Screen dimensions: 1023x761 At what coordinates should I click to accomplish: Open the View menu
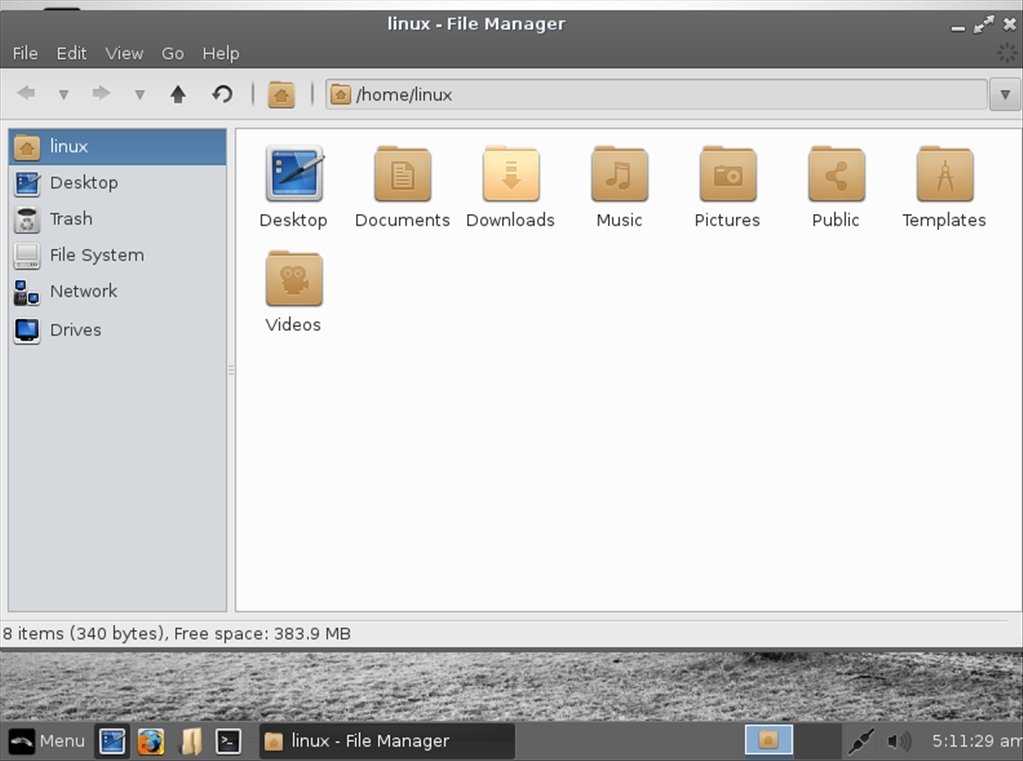point(124,54)
